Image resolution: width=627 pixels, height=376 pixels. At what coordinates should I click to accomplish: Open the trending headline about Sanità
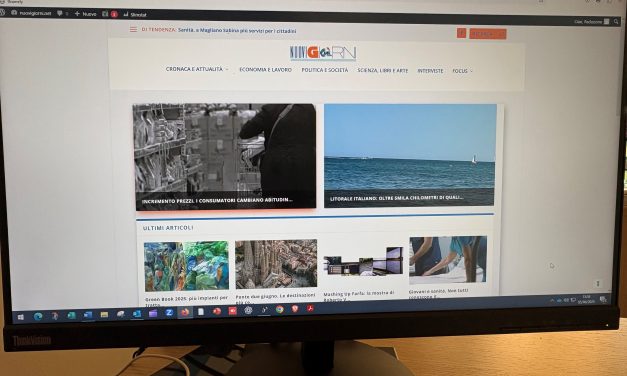point(237,30)
